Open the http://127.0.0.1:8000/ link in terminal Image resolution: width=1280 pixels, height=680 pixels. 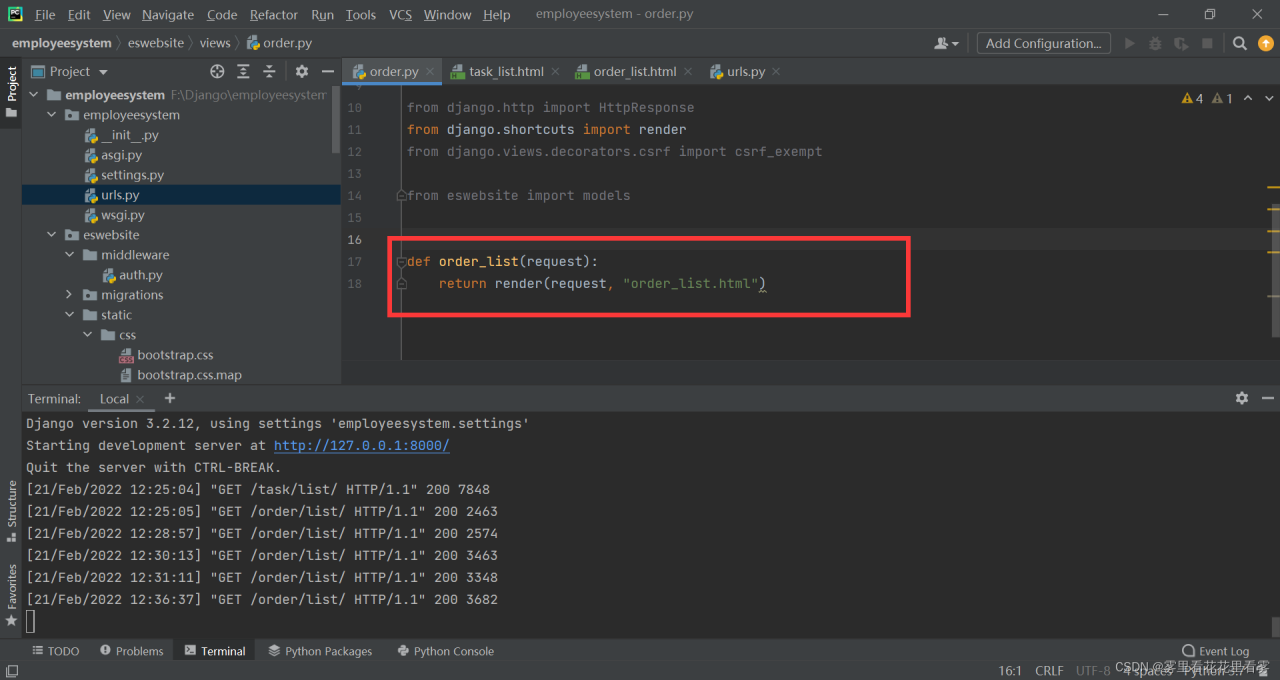[361, 446]
